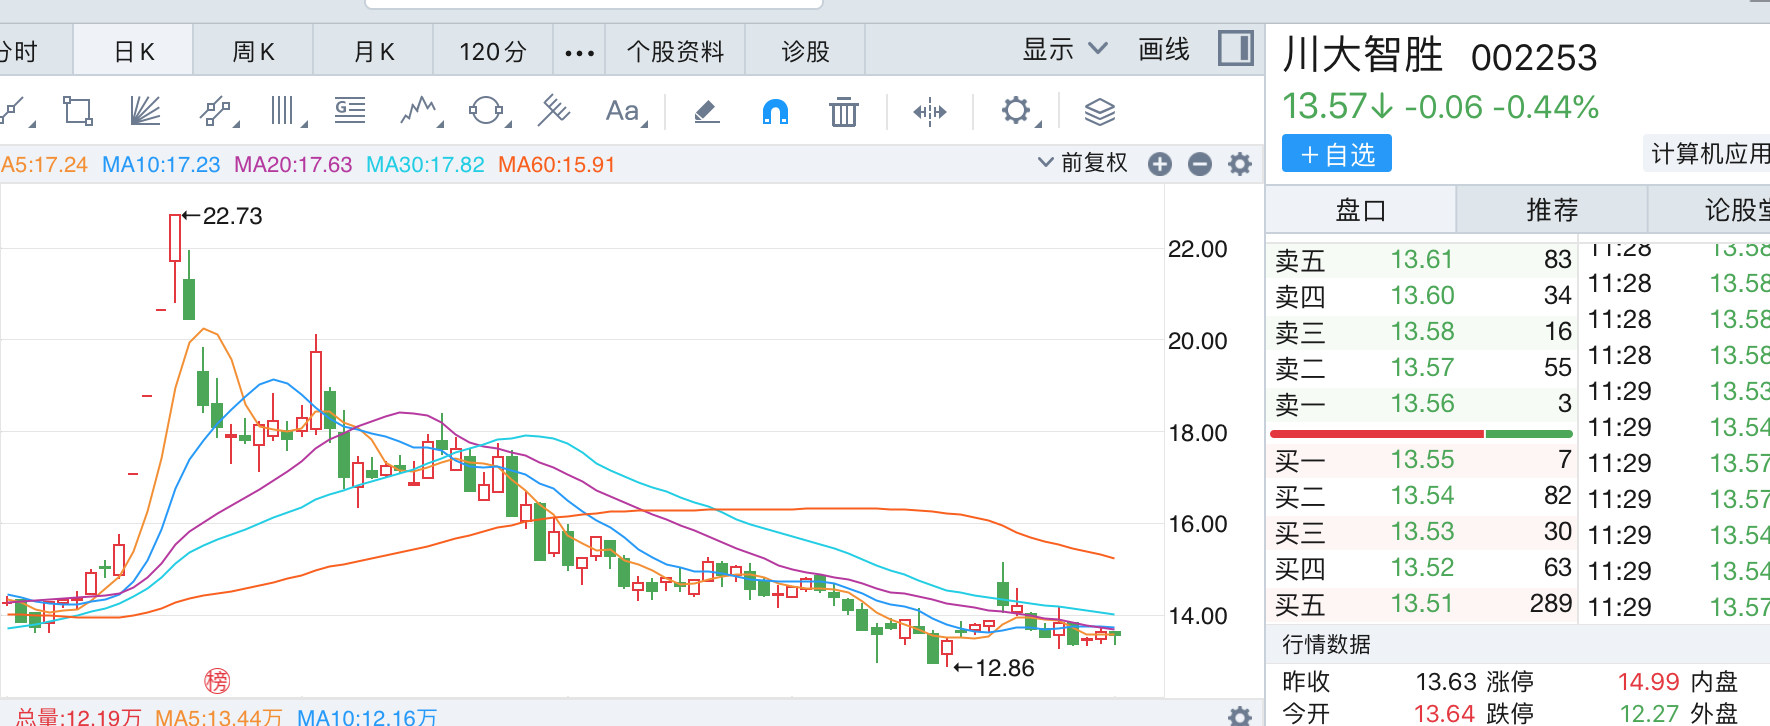Viewport: 1770px width, 726px height.
Task: Select the wave polyline drawing tool
Action: [419, 111]
